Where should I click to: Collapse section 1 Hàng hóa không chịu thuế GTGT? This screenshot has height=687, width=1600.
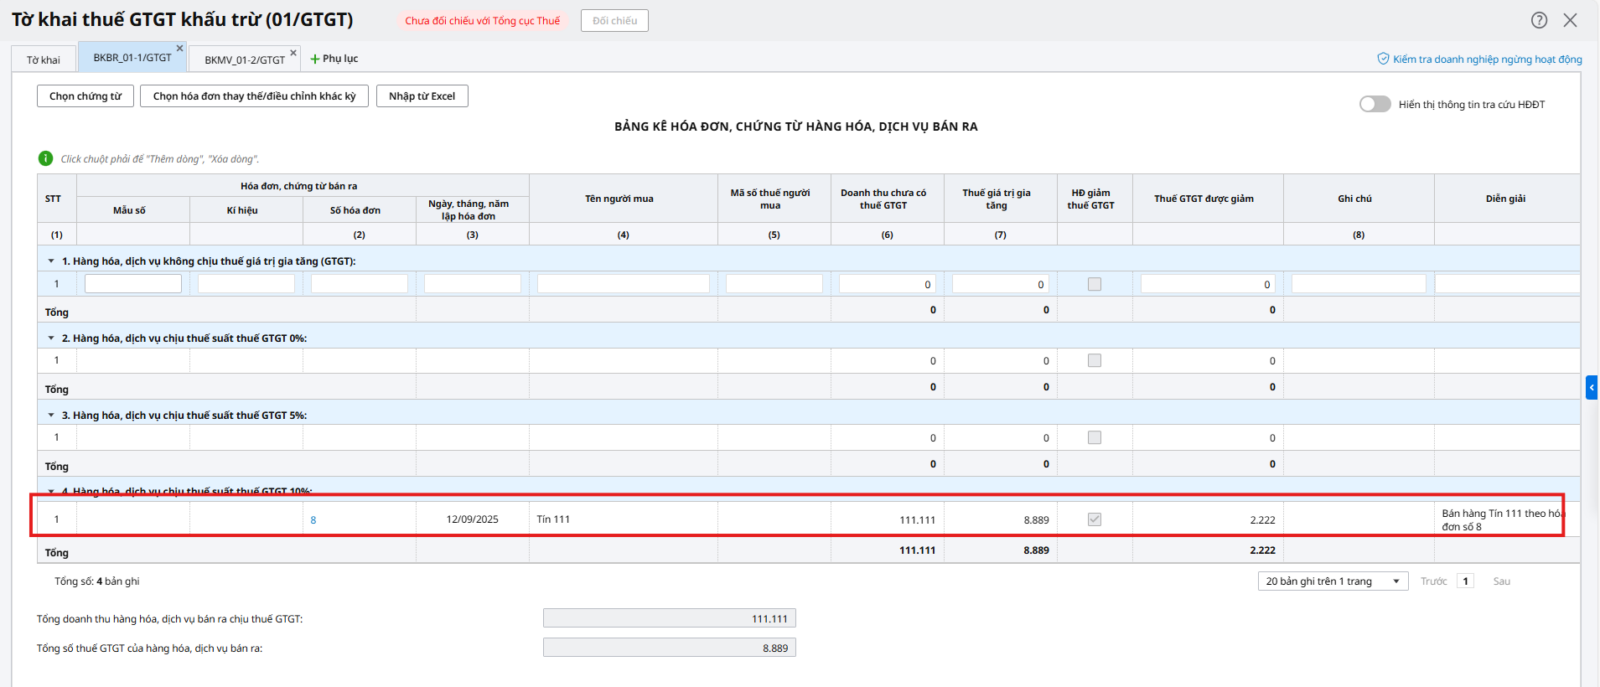(51, 261)
